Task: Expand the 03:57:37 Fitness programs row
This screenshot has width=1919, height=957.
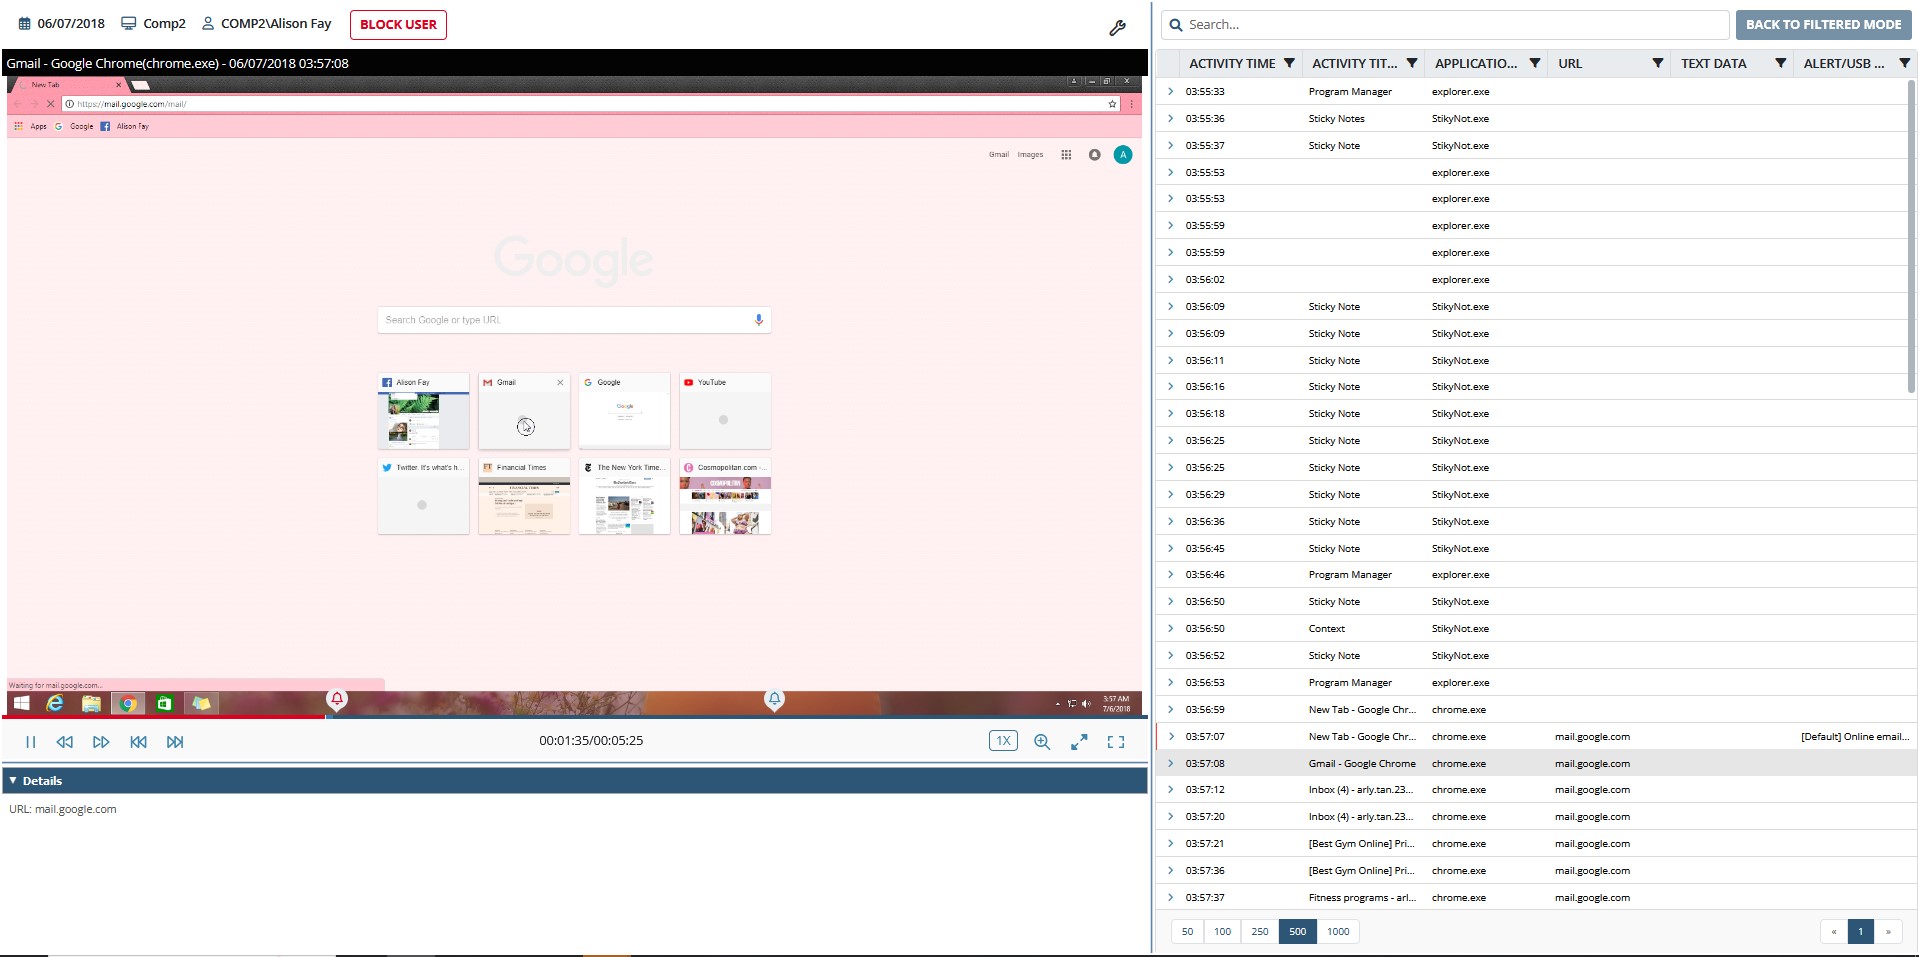Action: point(1170,897)
